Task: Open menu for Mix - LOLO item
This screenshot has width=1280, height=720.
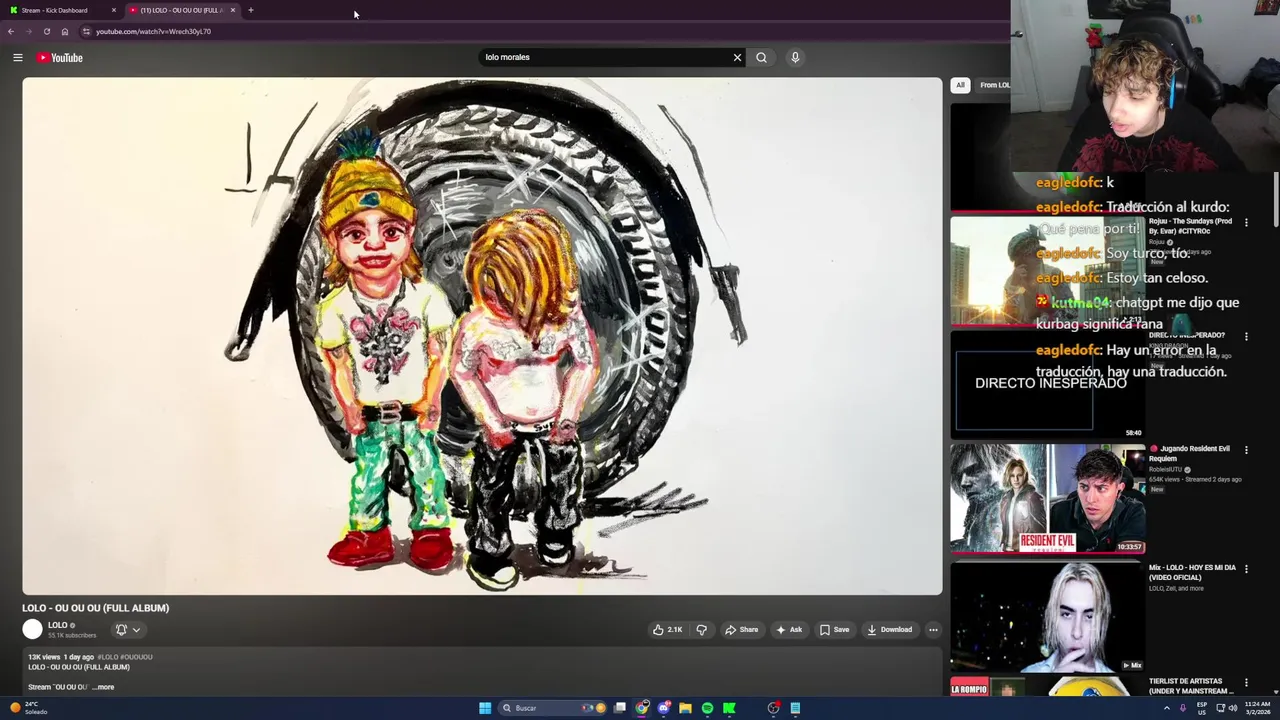Action: (x=1246, y=569)
